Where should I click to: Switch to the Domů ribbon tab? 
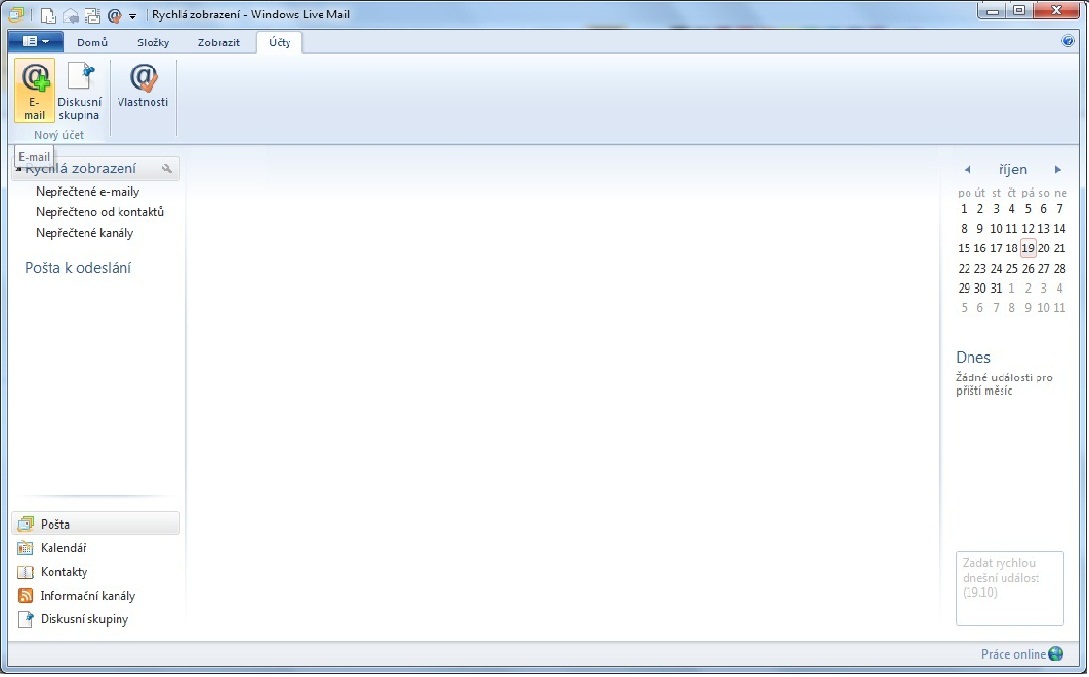tap(92, 43)
